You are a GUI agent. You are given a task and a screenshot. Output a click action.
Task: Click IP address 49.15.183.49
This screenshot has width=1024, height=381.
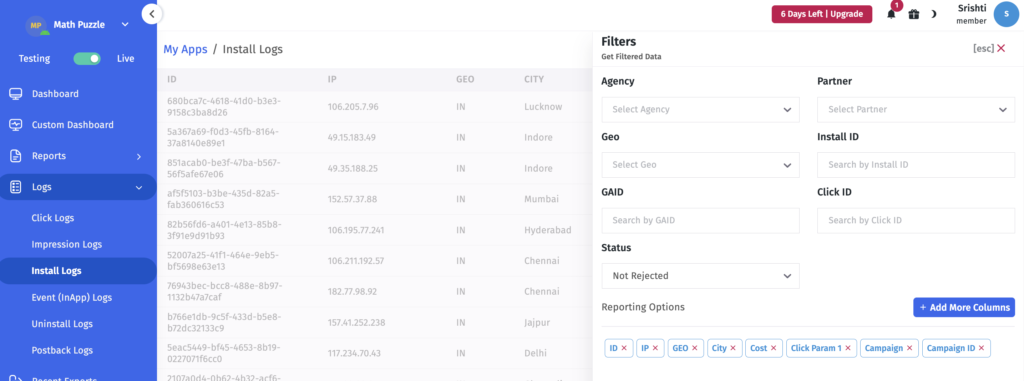coord(352,137)
